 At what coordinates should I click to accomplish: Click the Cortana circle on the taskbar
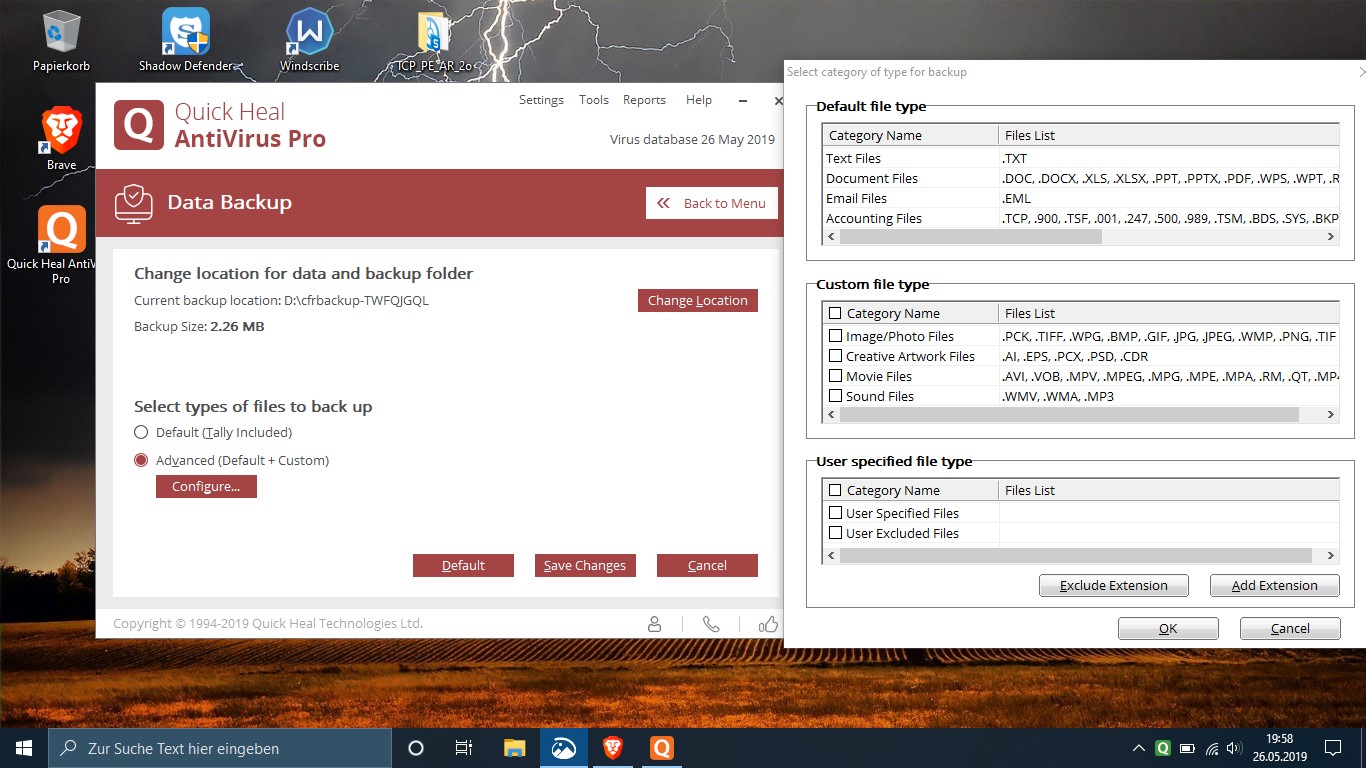[416, 748]
